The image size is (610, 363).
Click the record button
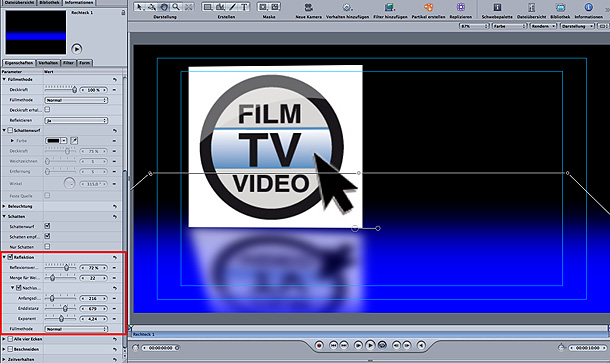[x=319, y=345]
